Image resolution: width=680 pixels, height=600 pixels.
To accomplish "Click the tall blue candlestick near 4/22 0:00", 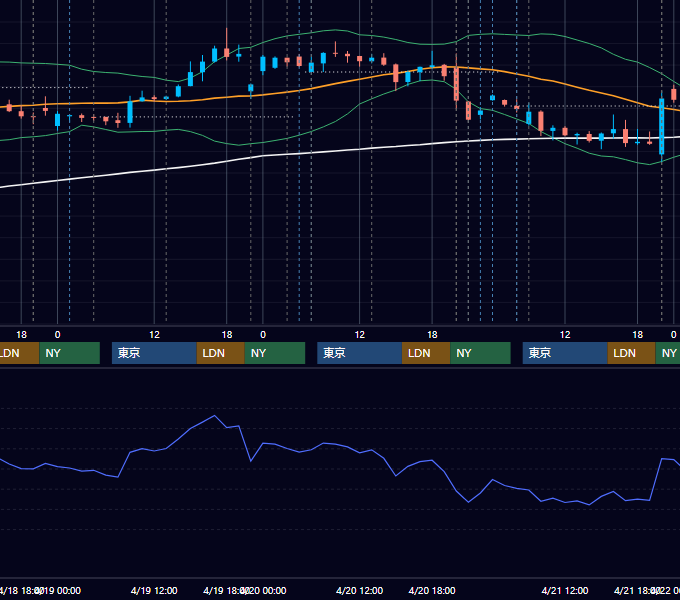I will point(661,126).
